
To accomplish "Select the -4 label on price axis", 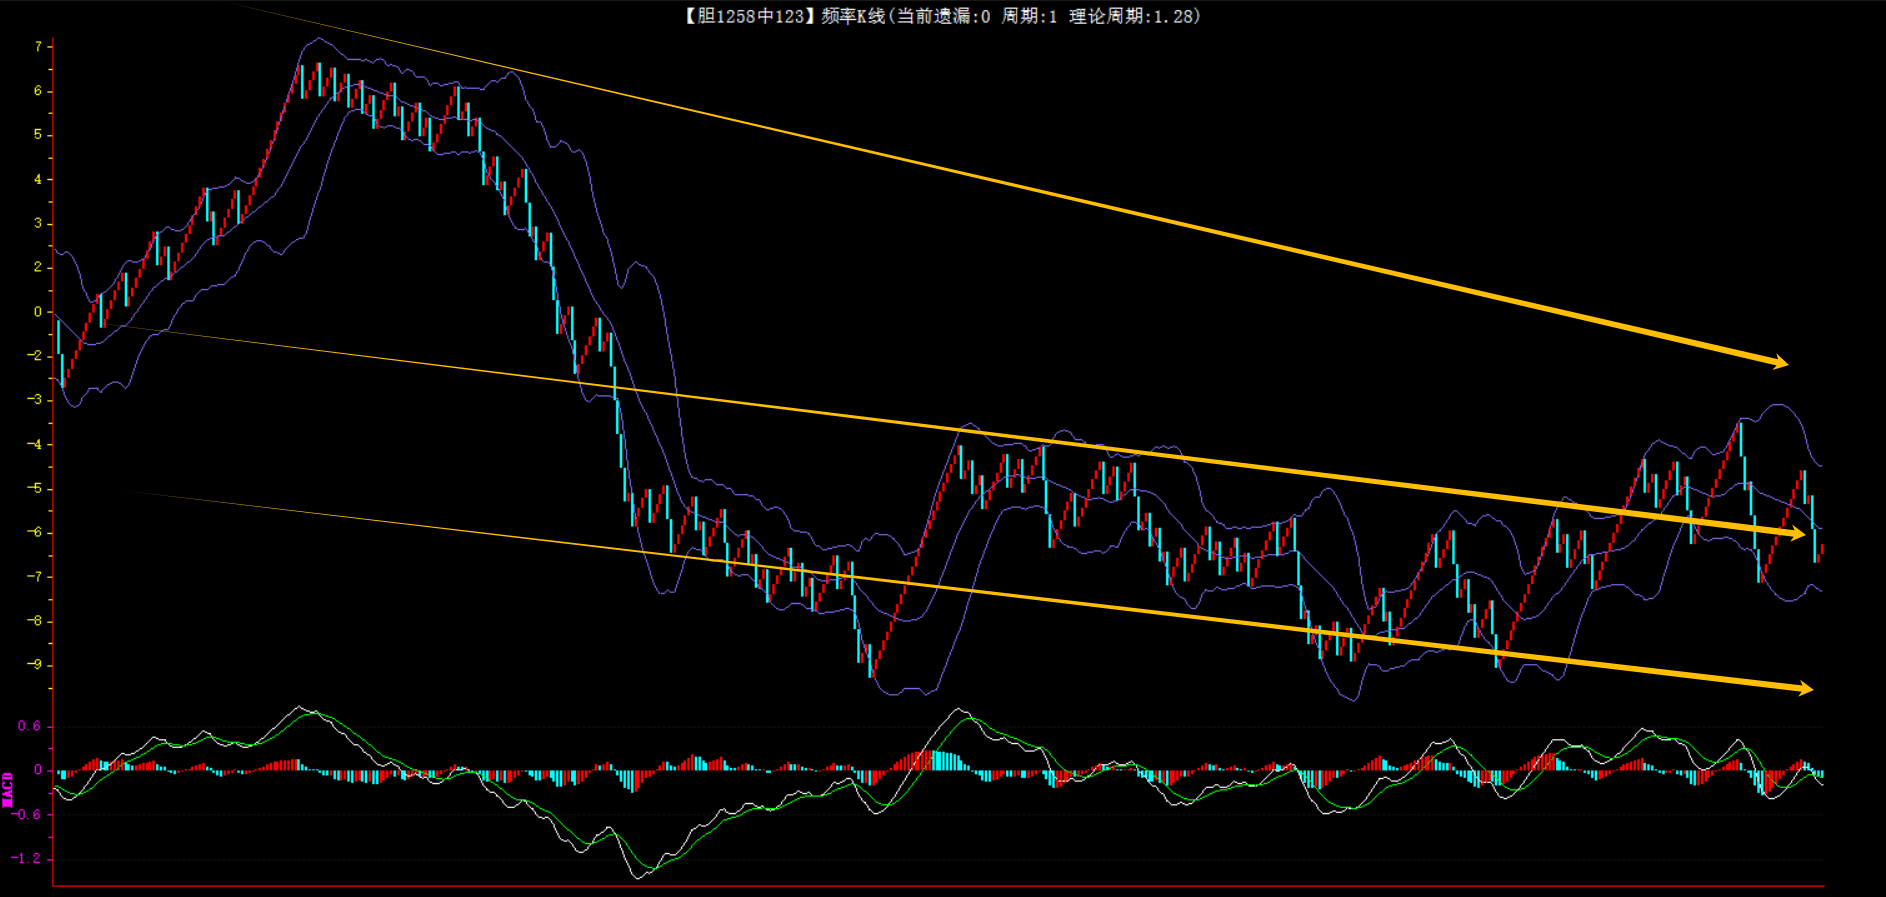I will click(35, 444).
